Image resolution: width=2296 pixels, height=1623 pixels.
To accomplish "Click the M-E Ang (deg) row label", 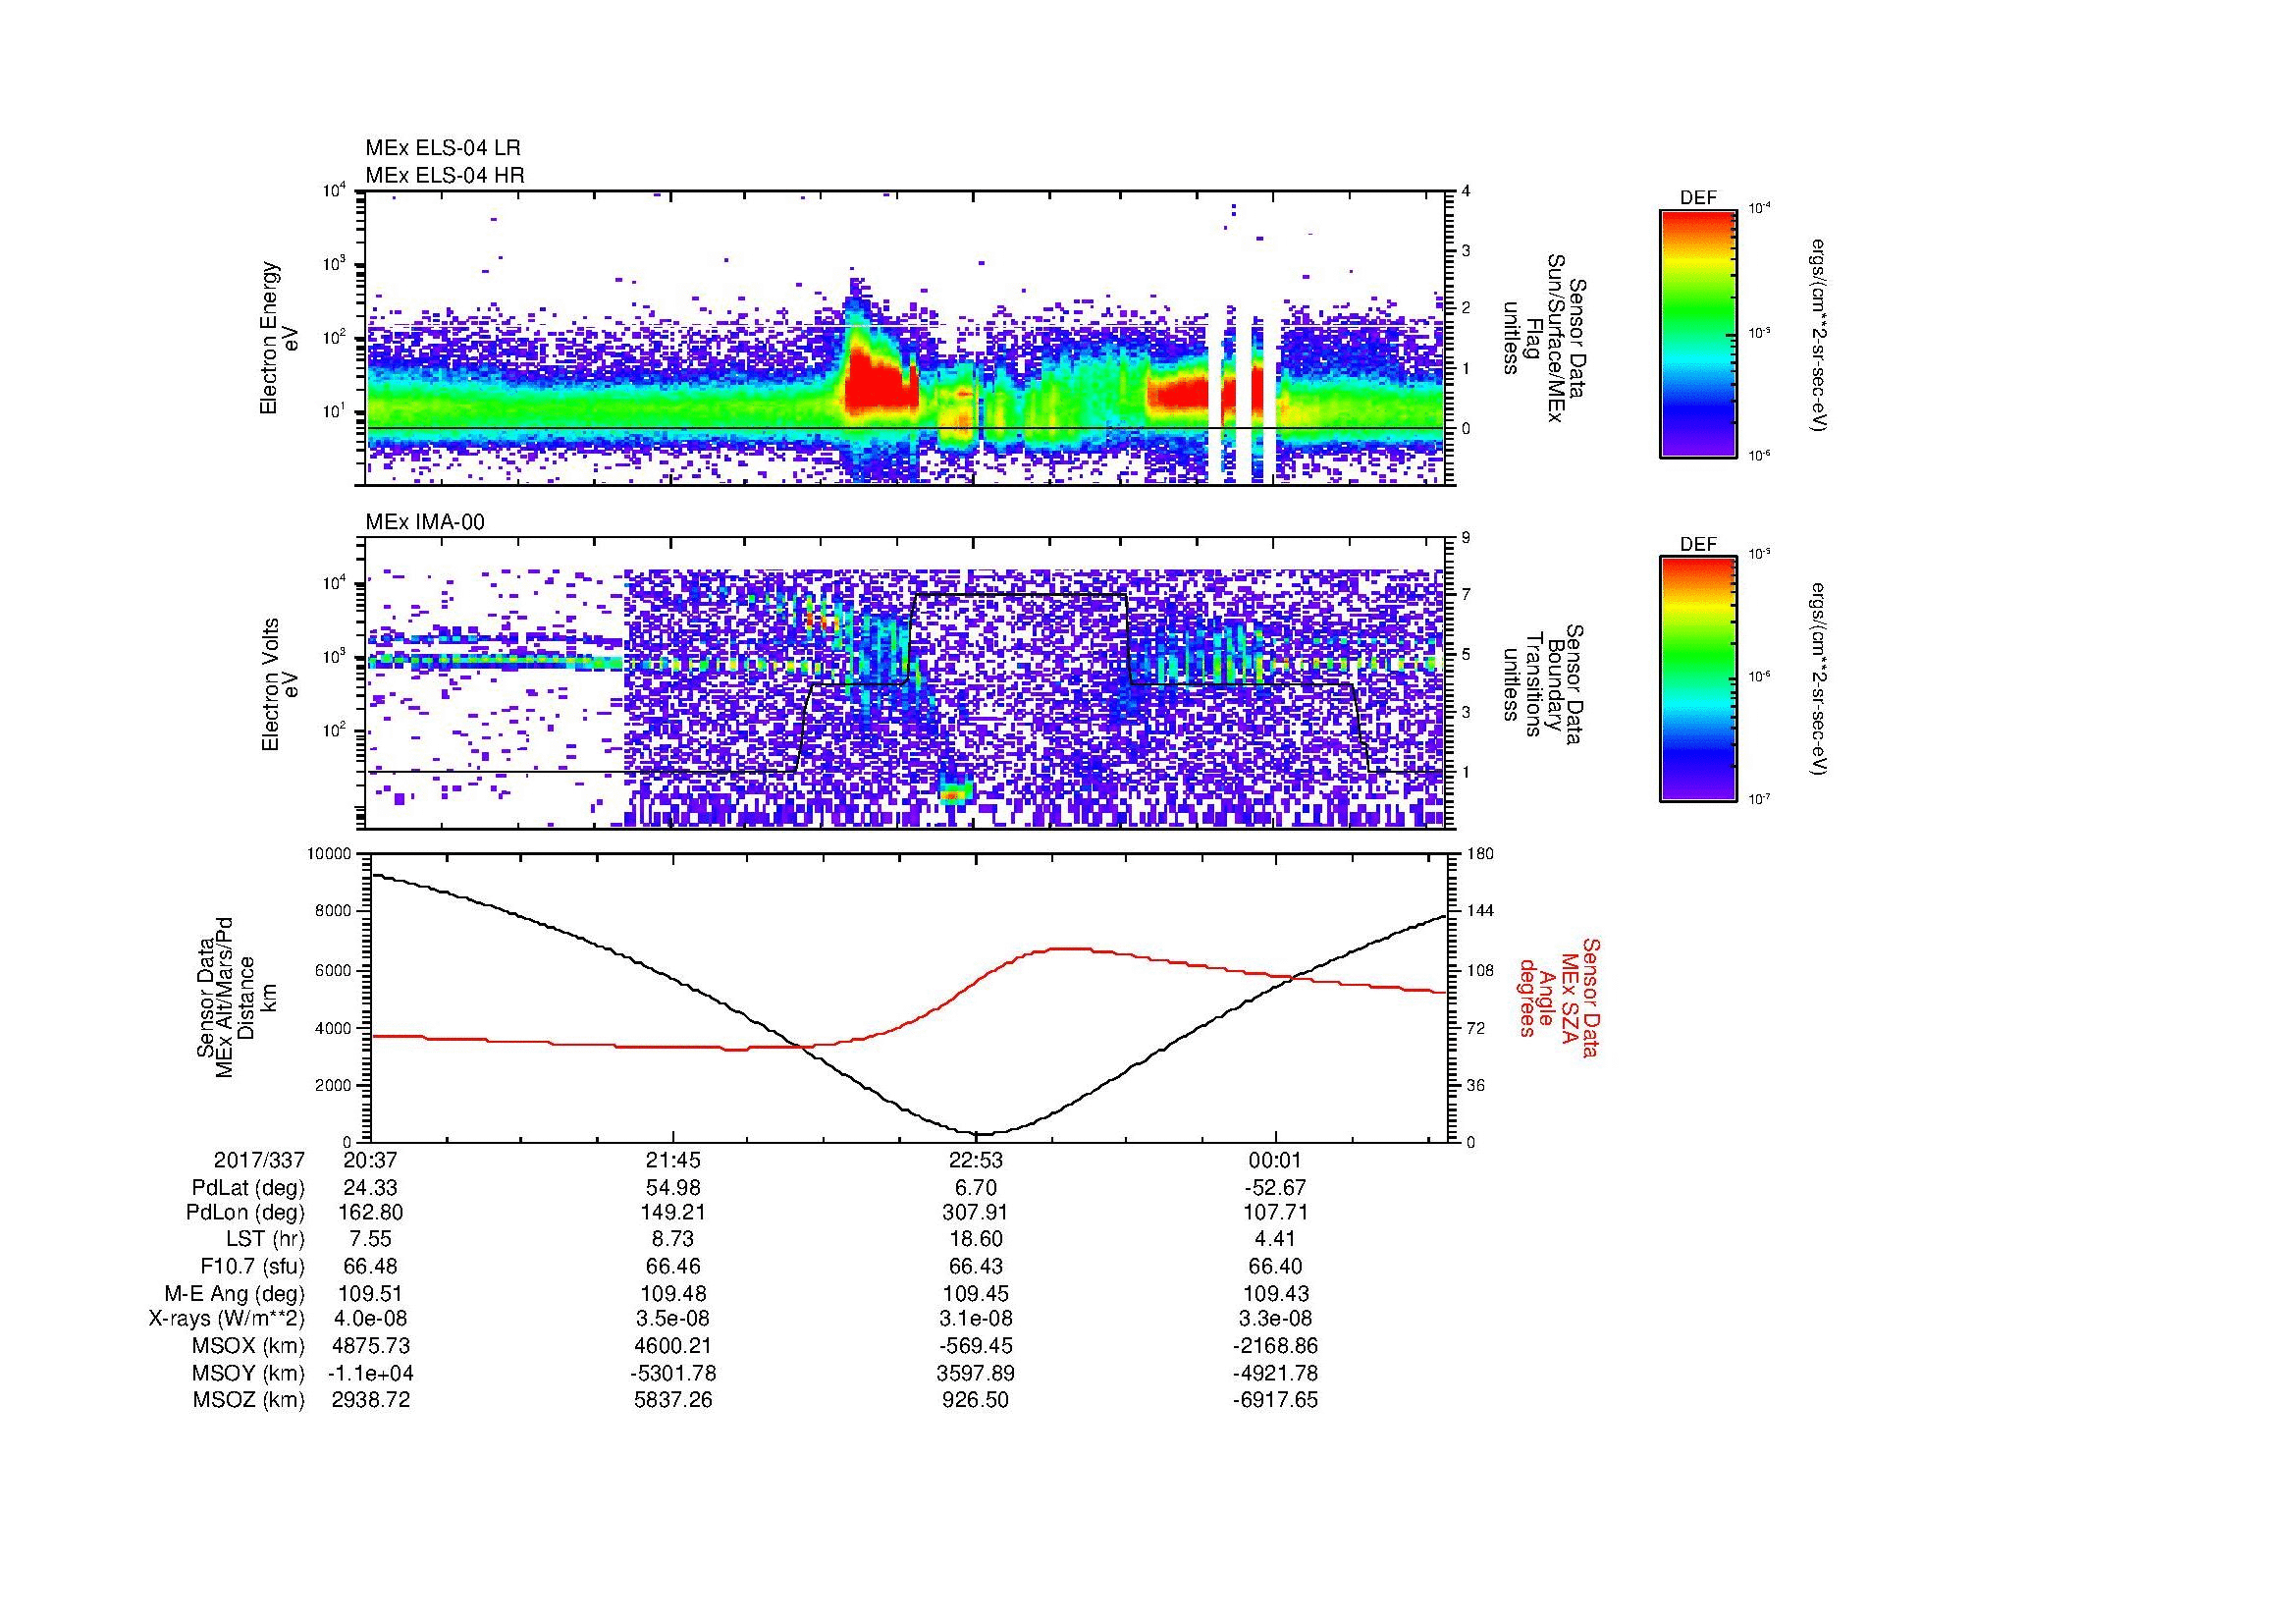I will 235,1293.
